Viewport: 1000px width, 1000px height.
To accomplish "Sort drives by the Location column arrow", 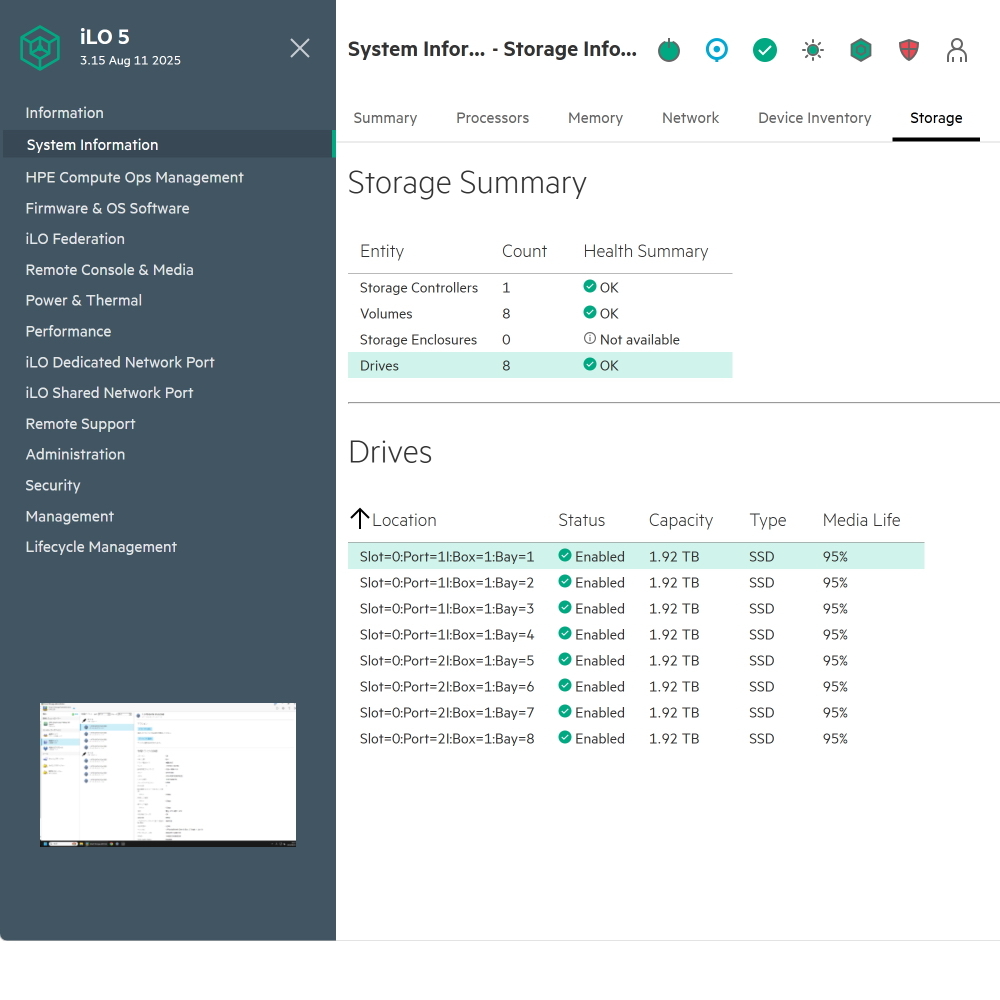I will (360, 519).
